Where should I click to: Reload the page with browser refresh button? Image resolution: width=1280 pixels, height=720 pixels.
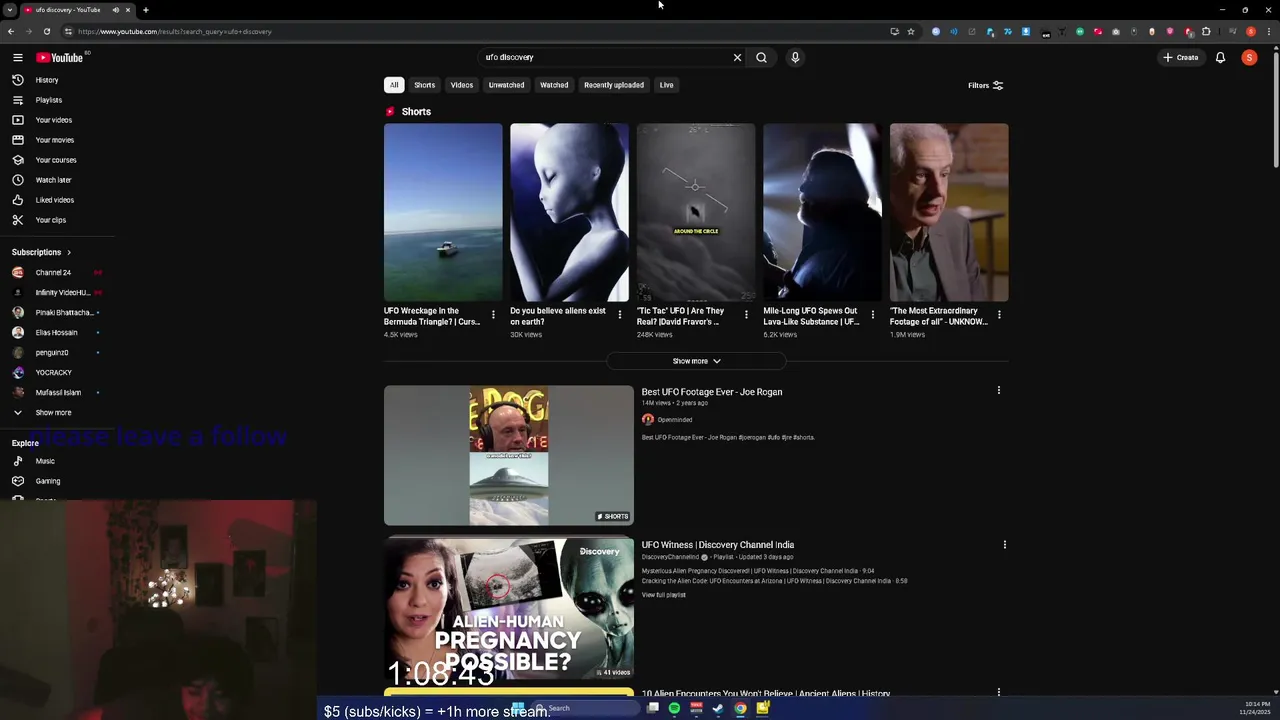pyautogui.click(x=46, y=31)
